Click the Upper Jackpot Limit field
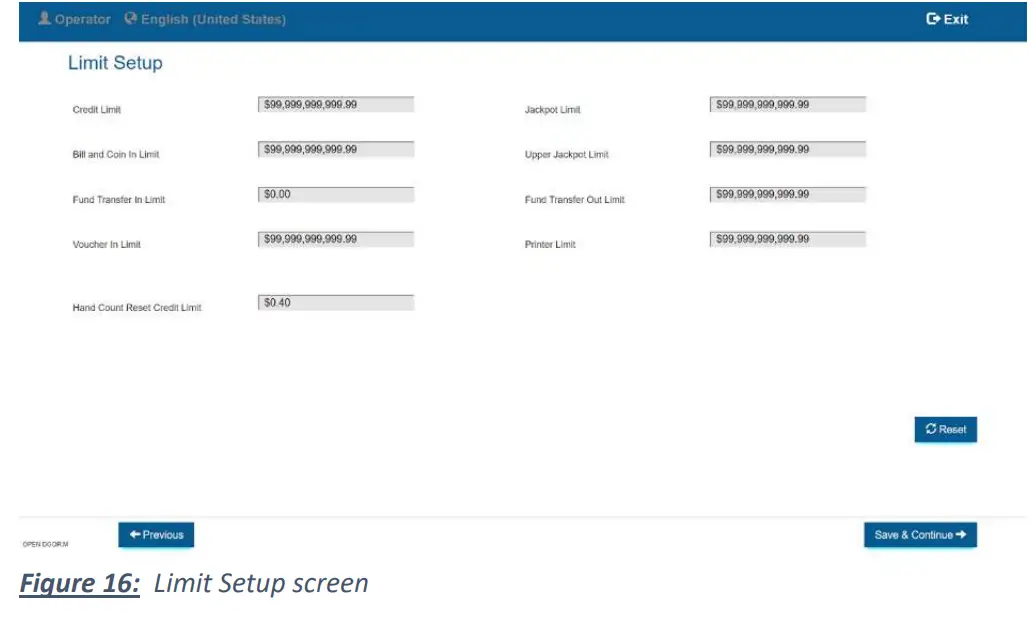The height and width of the screenshot is (624, 1034). (788, 150)
